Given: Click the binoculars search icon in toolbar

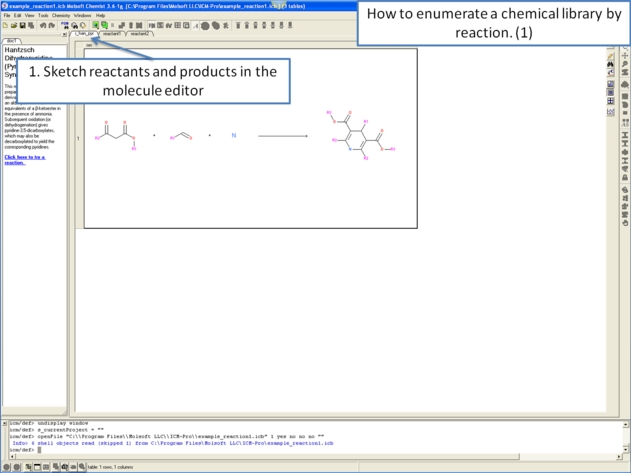Looking at the screenshot, I should point(75,25).
